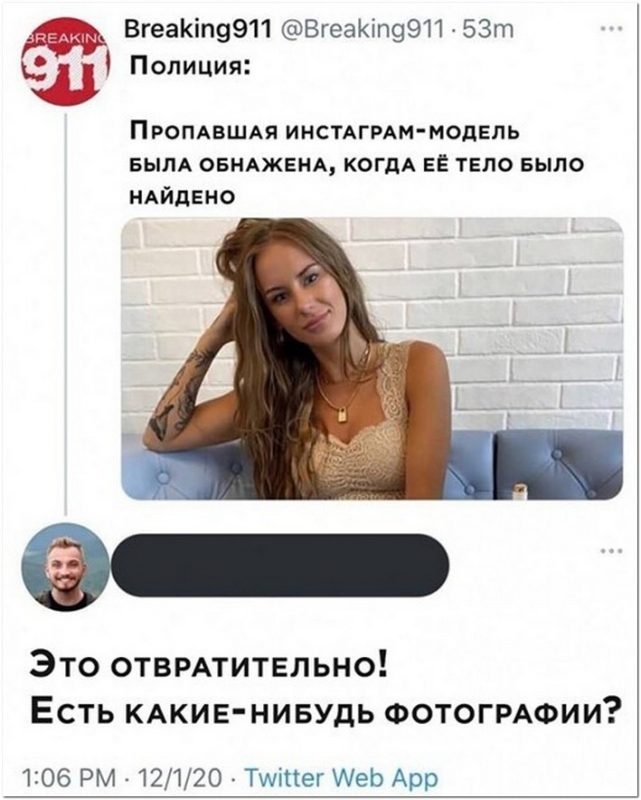This screenshot has height=800, width=641.
Task: Click the 1:06 PM · 12/1/20 timestamp
Action: point(123,778)
